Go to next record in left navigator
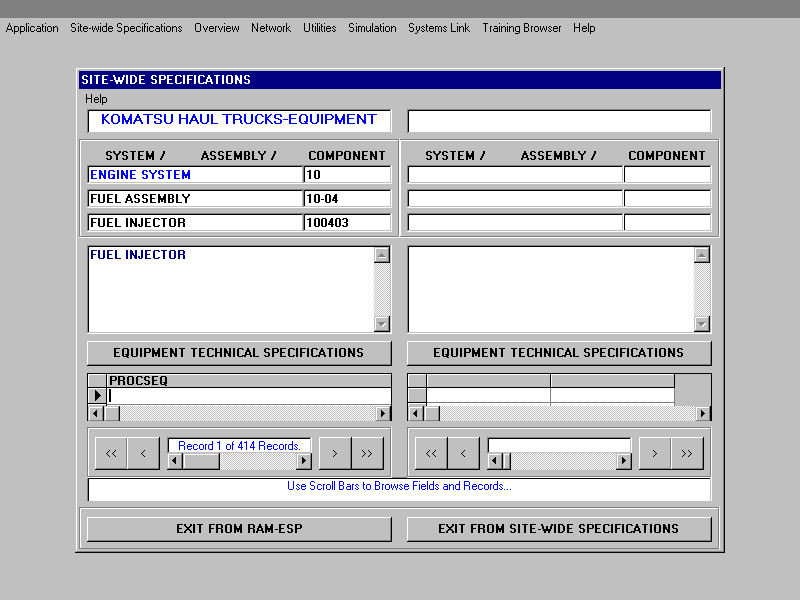The width and height of the screenshot is (800, 600). (x=335, y=453)
